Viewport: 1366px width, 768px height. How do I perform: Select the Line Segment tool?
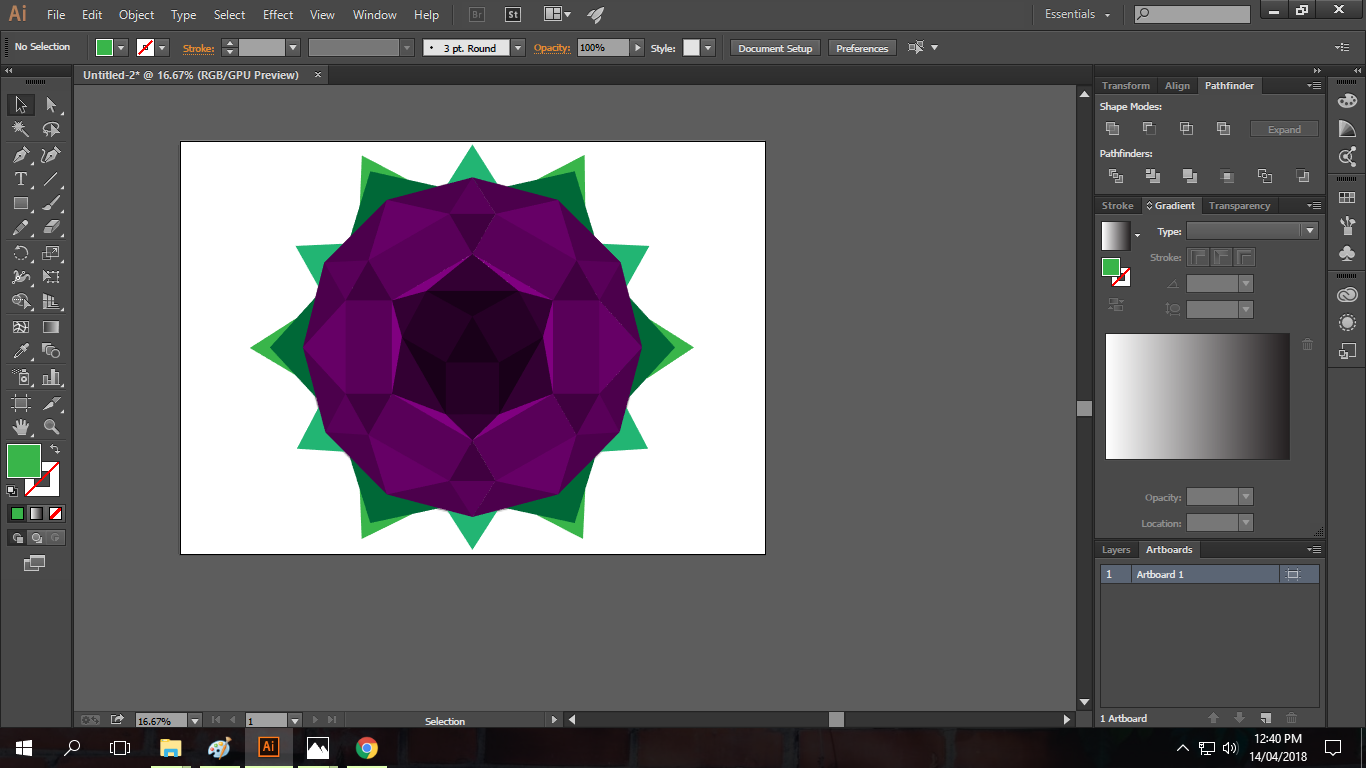click(x=51, y=179)
